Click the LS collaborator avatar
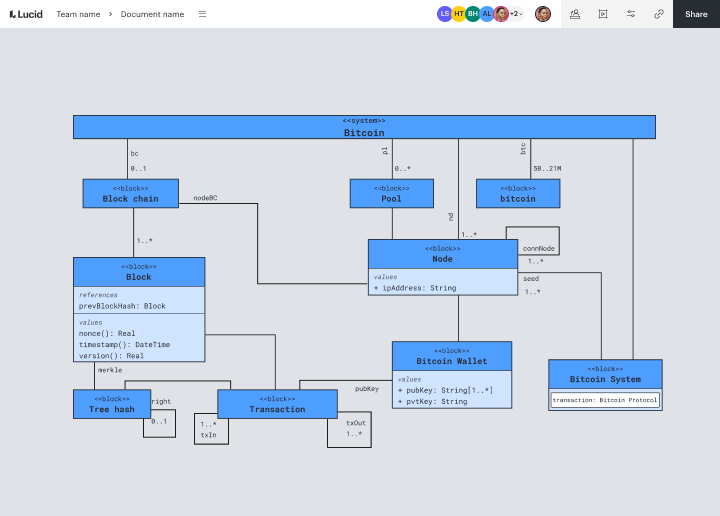Viewport: 720px width, 516px height. click(x=444, y=14)
